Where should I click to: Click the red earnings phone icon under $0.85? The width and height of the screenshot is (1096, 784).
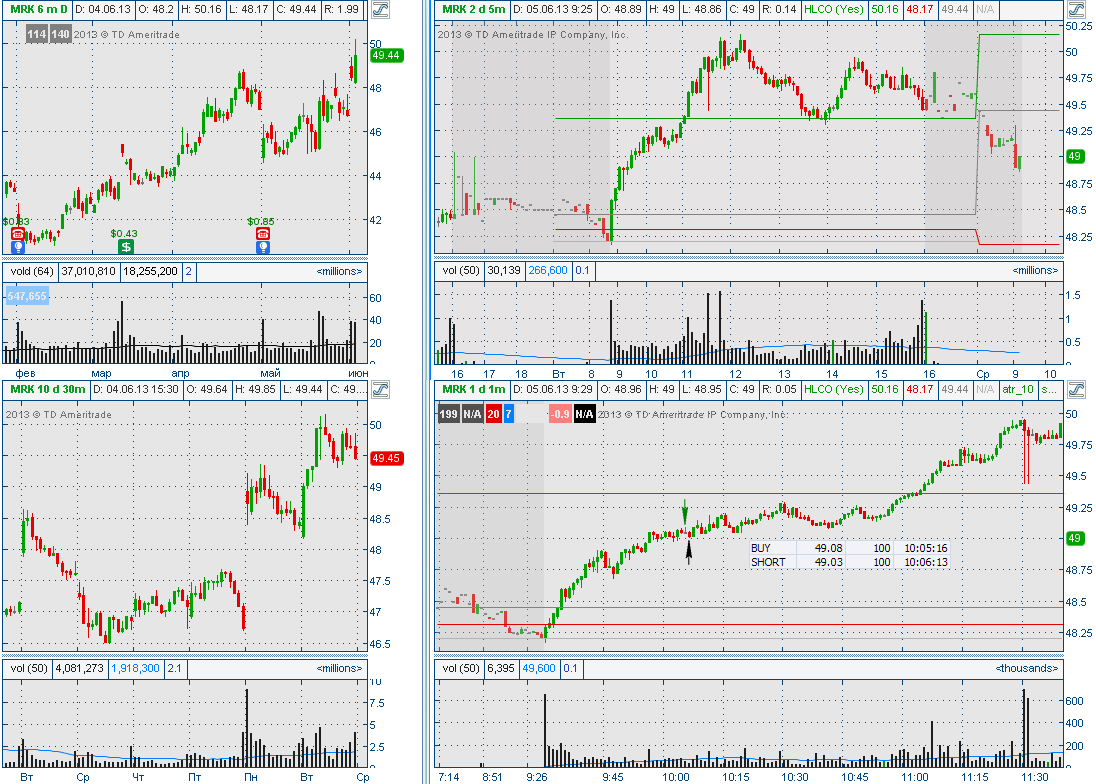263,233
